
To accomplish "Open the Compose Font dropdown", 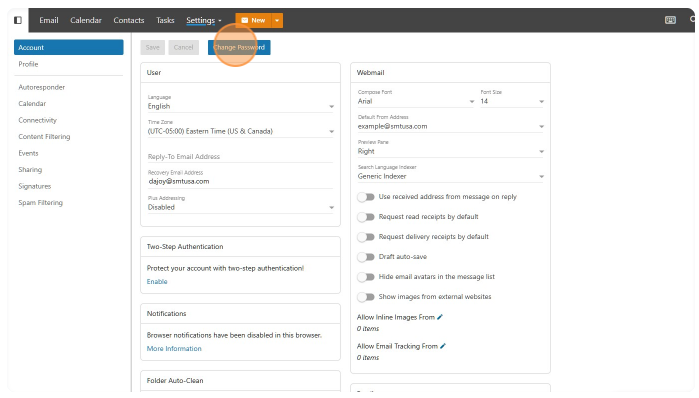I will pos(415,101).
